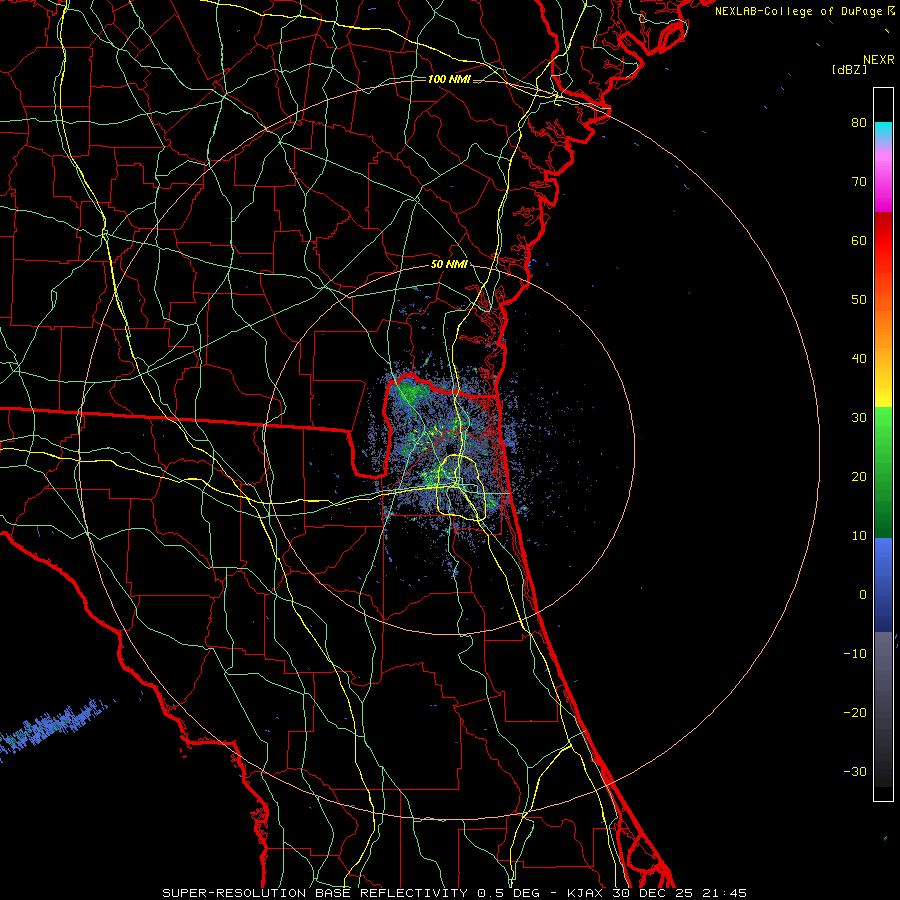The height and width of the screenshot is (900, 900).
Task: Select the 80 value on dBZ scale
Action: (x=859, y=122)
